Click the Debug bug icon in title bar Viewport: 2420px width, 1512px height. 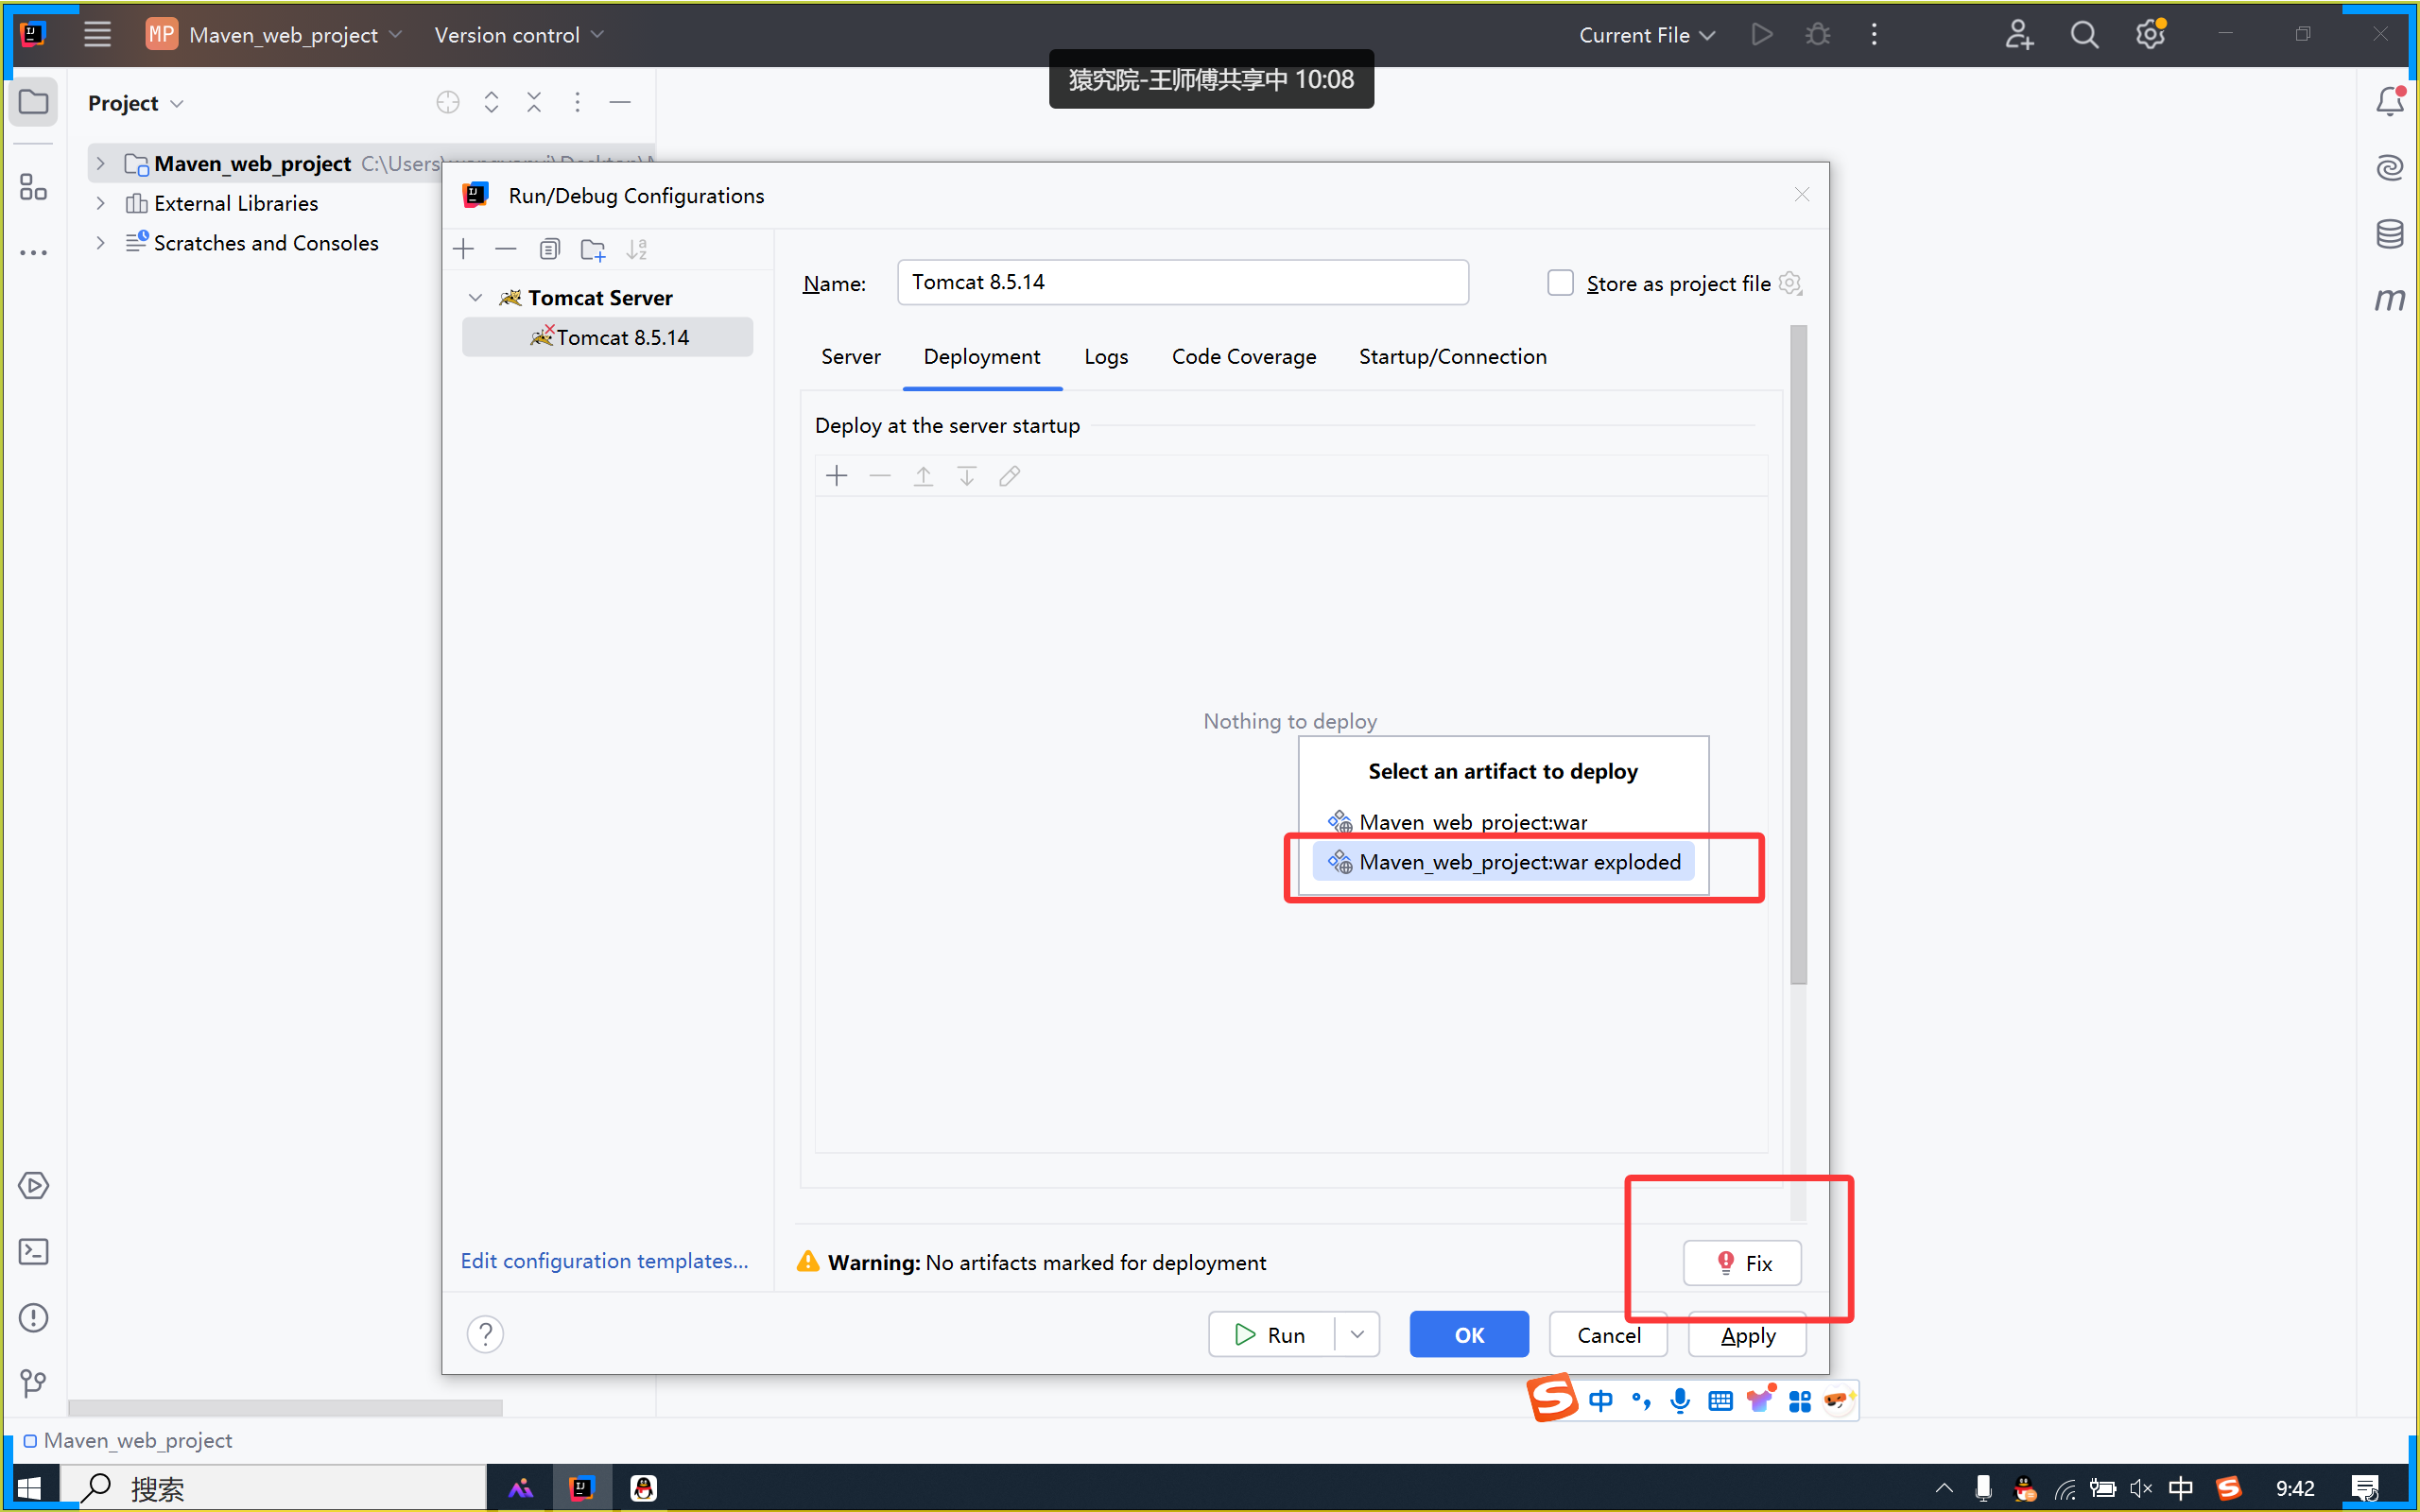tap(1817, 35)
